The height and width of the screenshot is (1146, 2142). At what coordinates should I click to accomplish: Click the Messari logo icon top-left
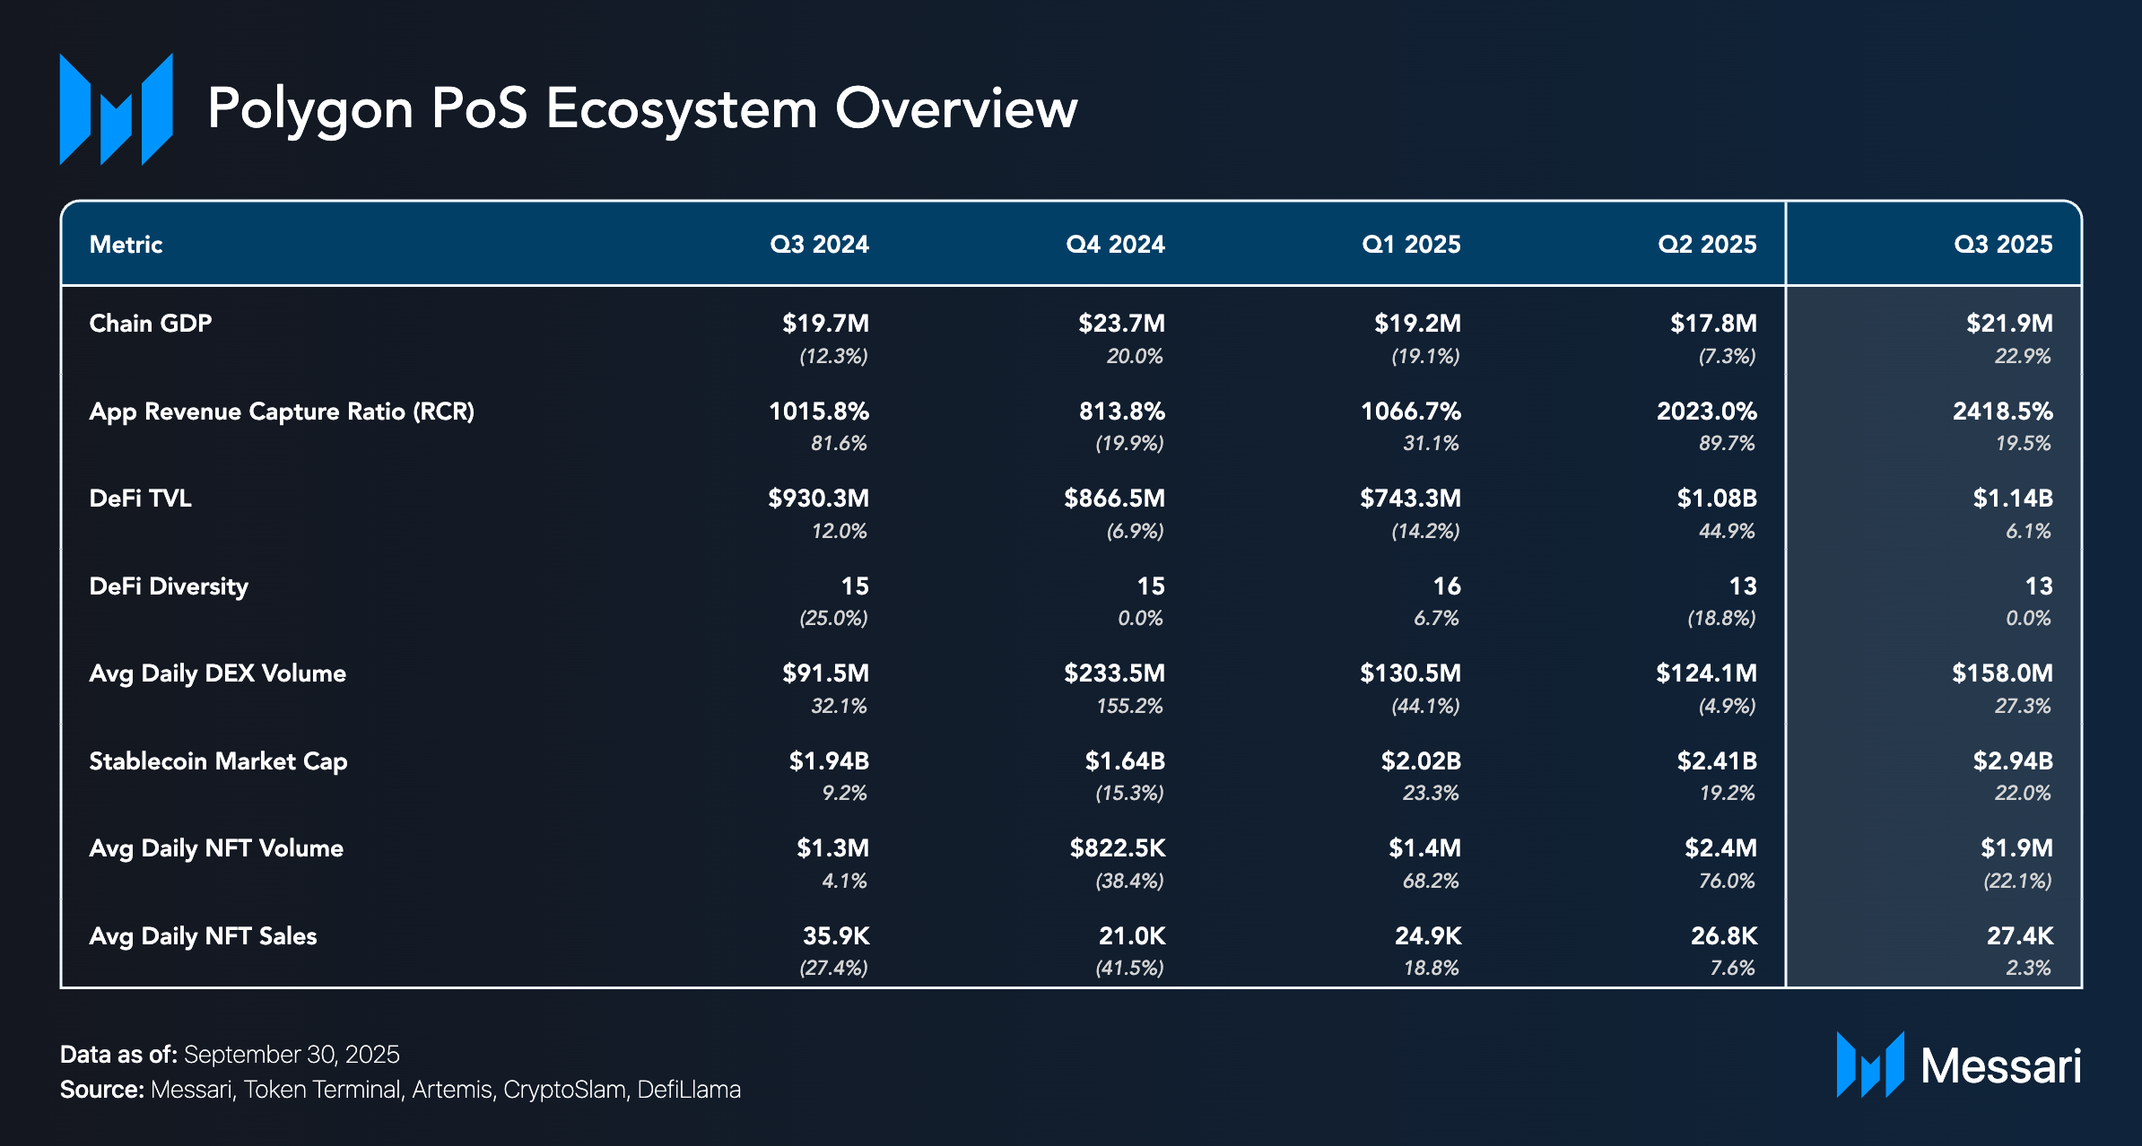[116, 109]
